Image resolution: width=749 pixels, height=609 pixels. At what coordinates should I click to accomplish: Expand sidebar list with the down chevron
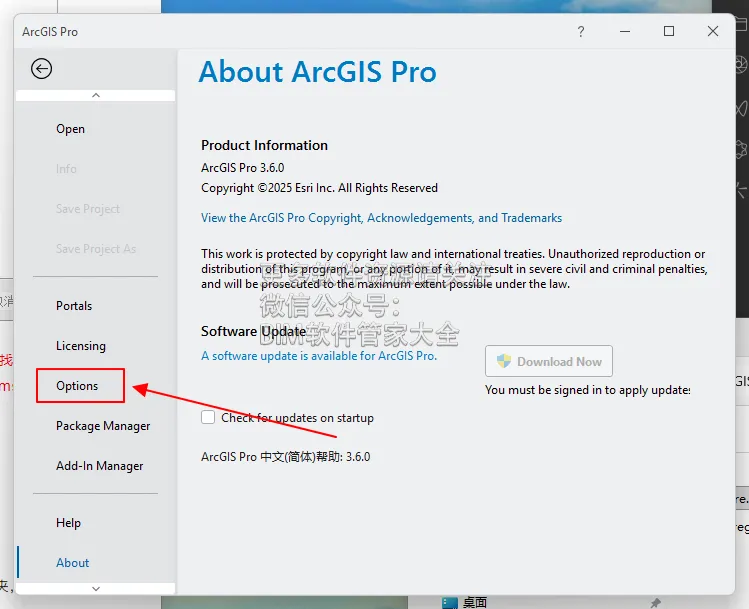point(96,588)
